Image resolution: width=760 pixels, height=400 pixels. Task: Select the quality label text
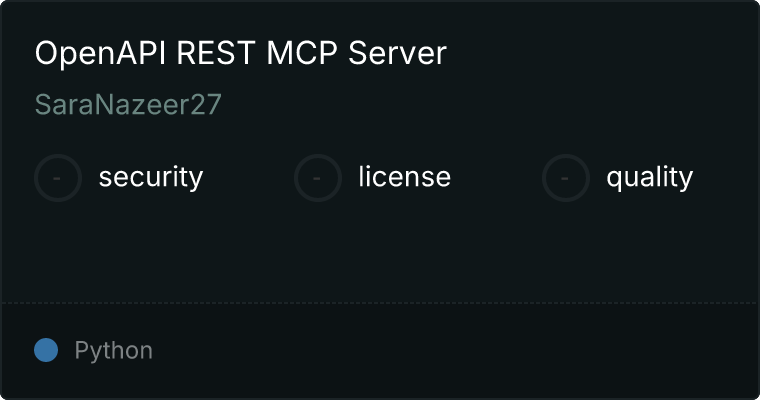[x=649, y=177]
